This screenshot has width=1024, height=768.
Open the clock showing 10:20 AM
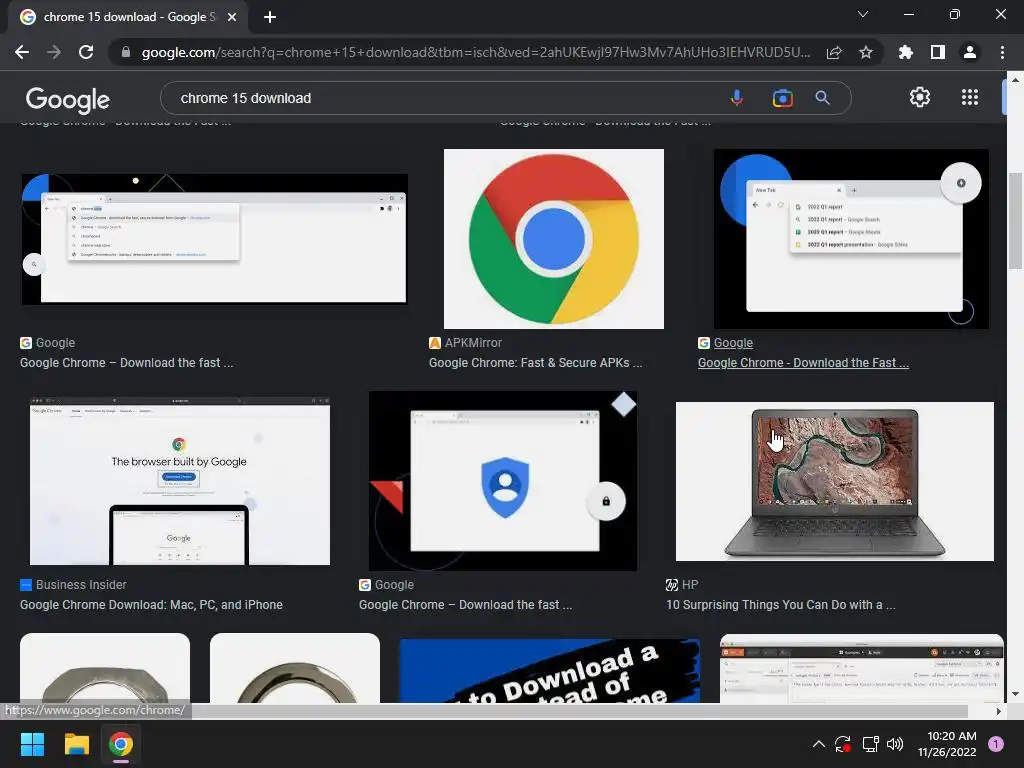947,744
